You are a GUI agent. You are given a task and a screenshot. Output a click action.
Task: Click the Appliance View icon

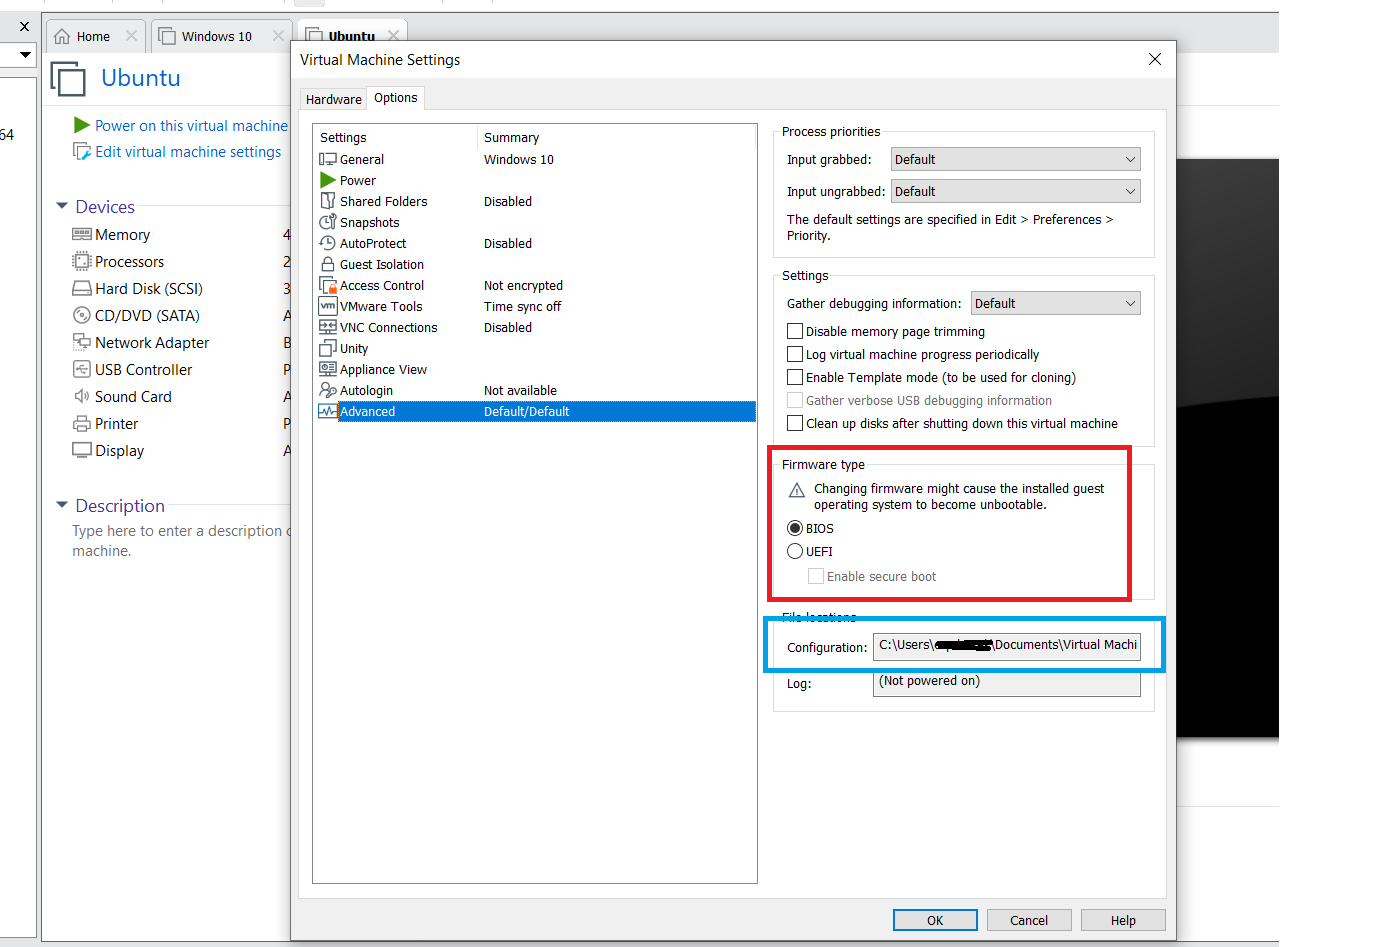point(327,369)
